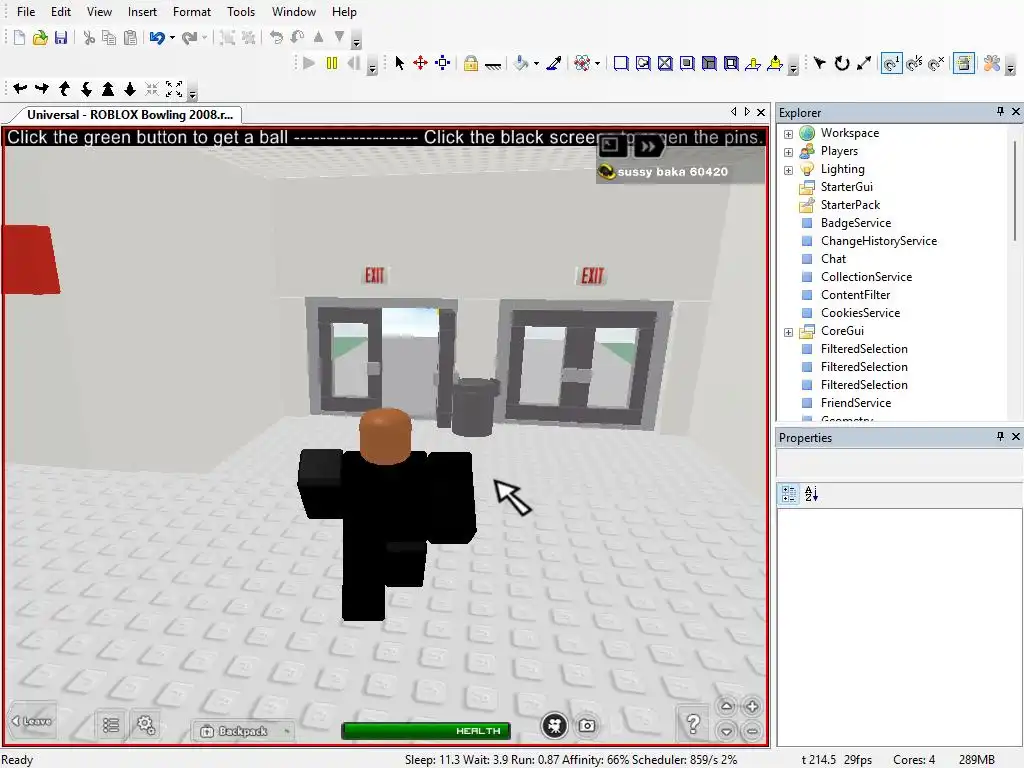
Task: Click the Paste clipboard icon
Action: coord(131,38)
